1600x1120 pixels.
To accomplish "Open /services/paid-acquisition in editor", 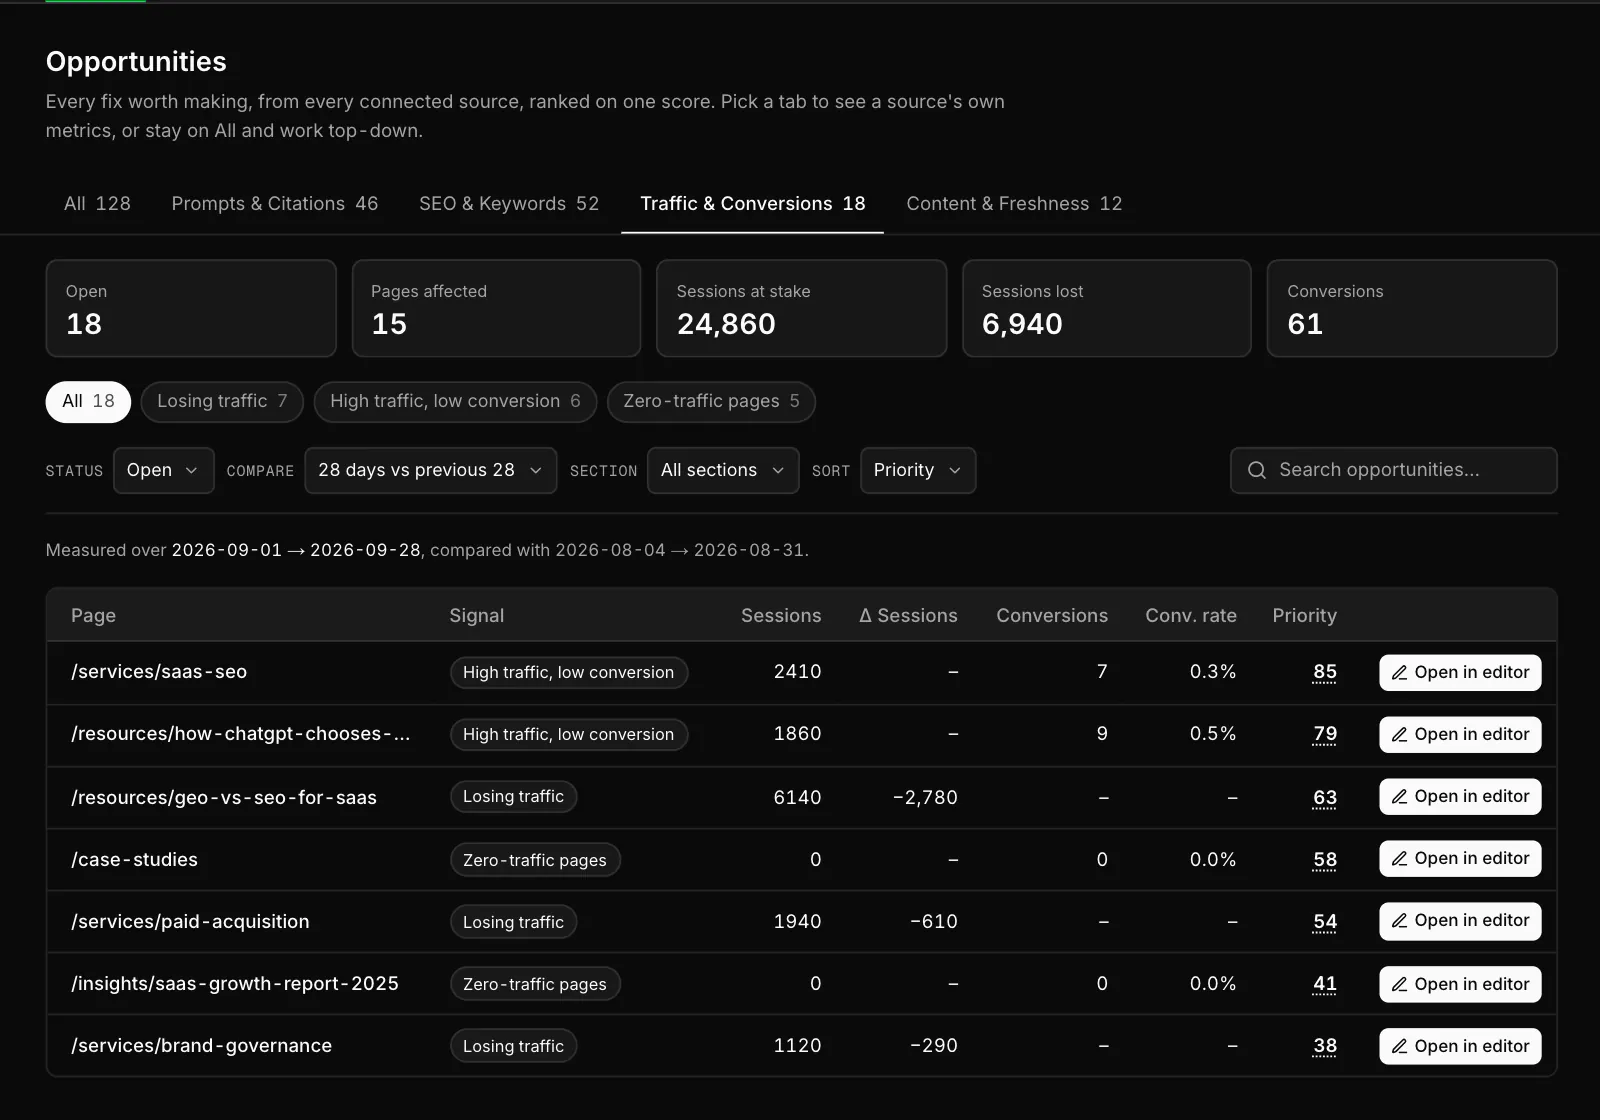I will pyautogui.click(x=1460, y=921).
